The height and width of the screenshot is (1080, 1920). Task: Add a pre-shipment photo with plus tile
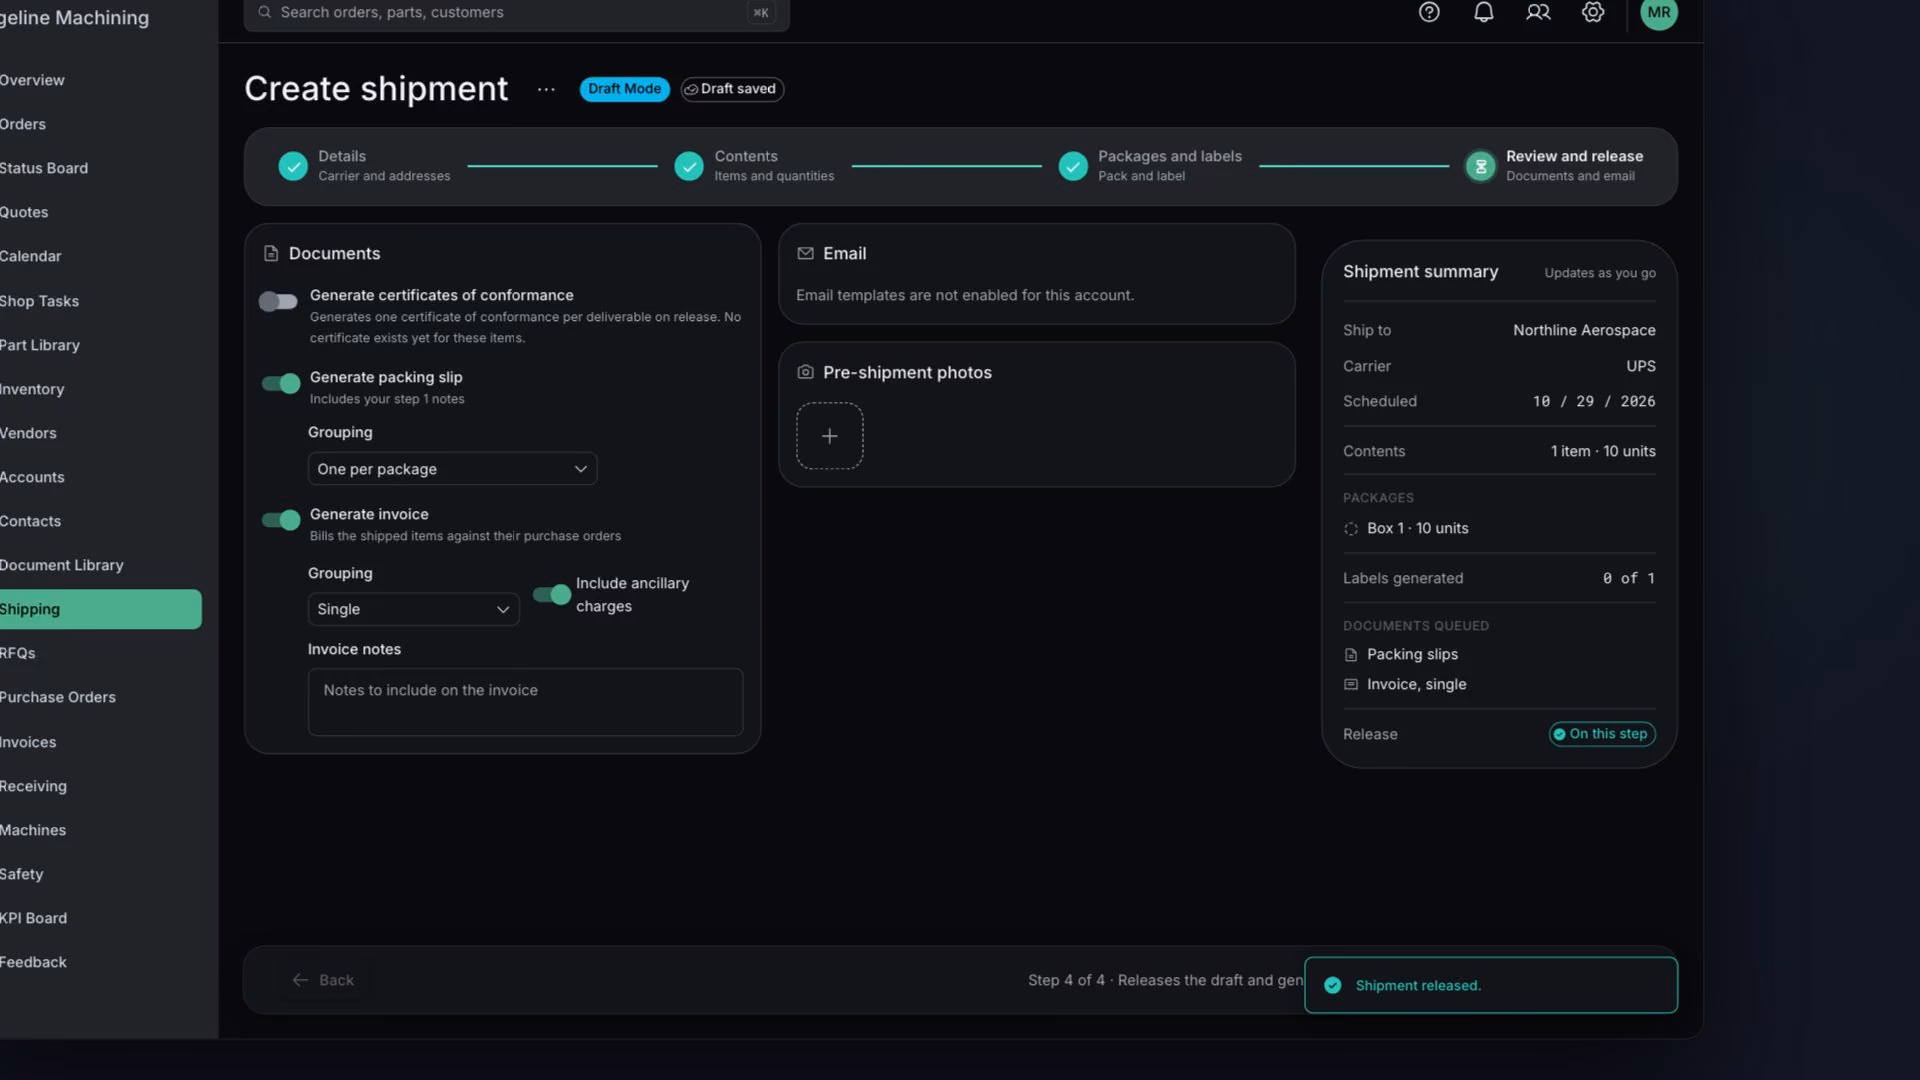click(x=830, y=436)
